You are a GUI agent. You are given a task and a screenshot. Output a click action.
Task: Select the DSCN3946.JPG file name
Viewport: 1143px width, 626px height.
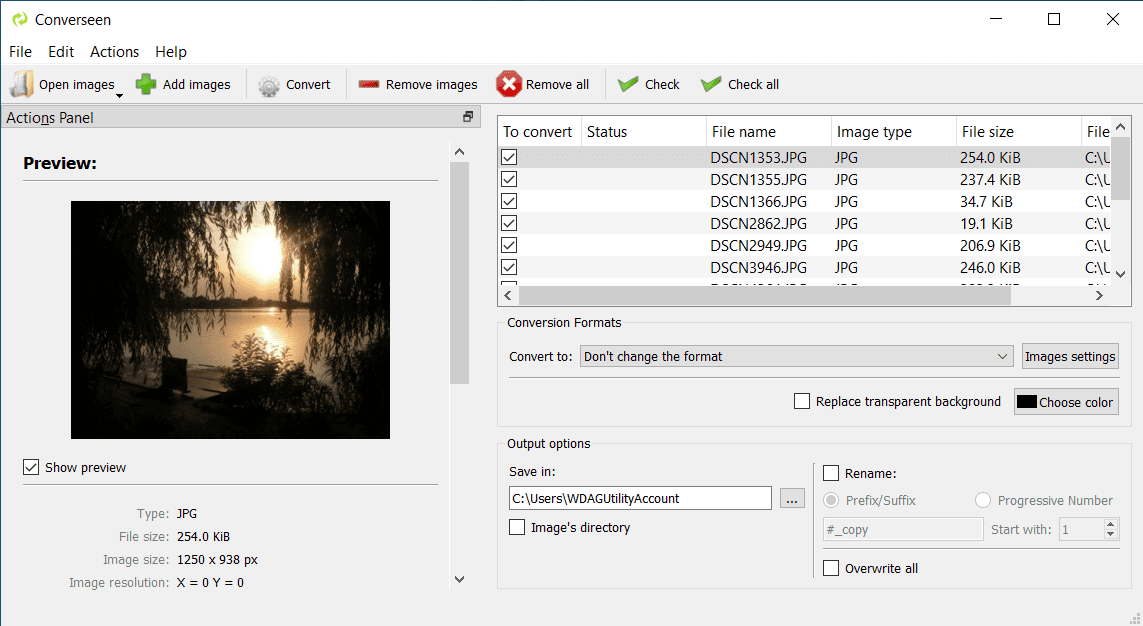pos(758,267)
